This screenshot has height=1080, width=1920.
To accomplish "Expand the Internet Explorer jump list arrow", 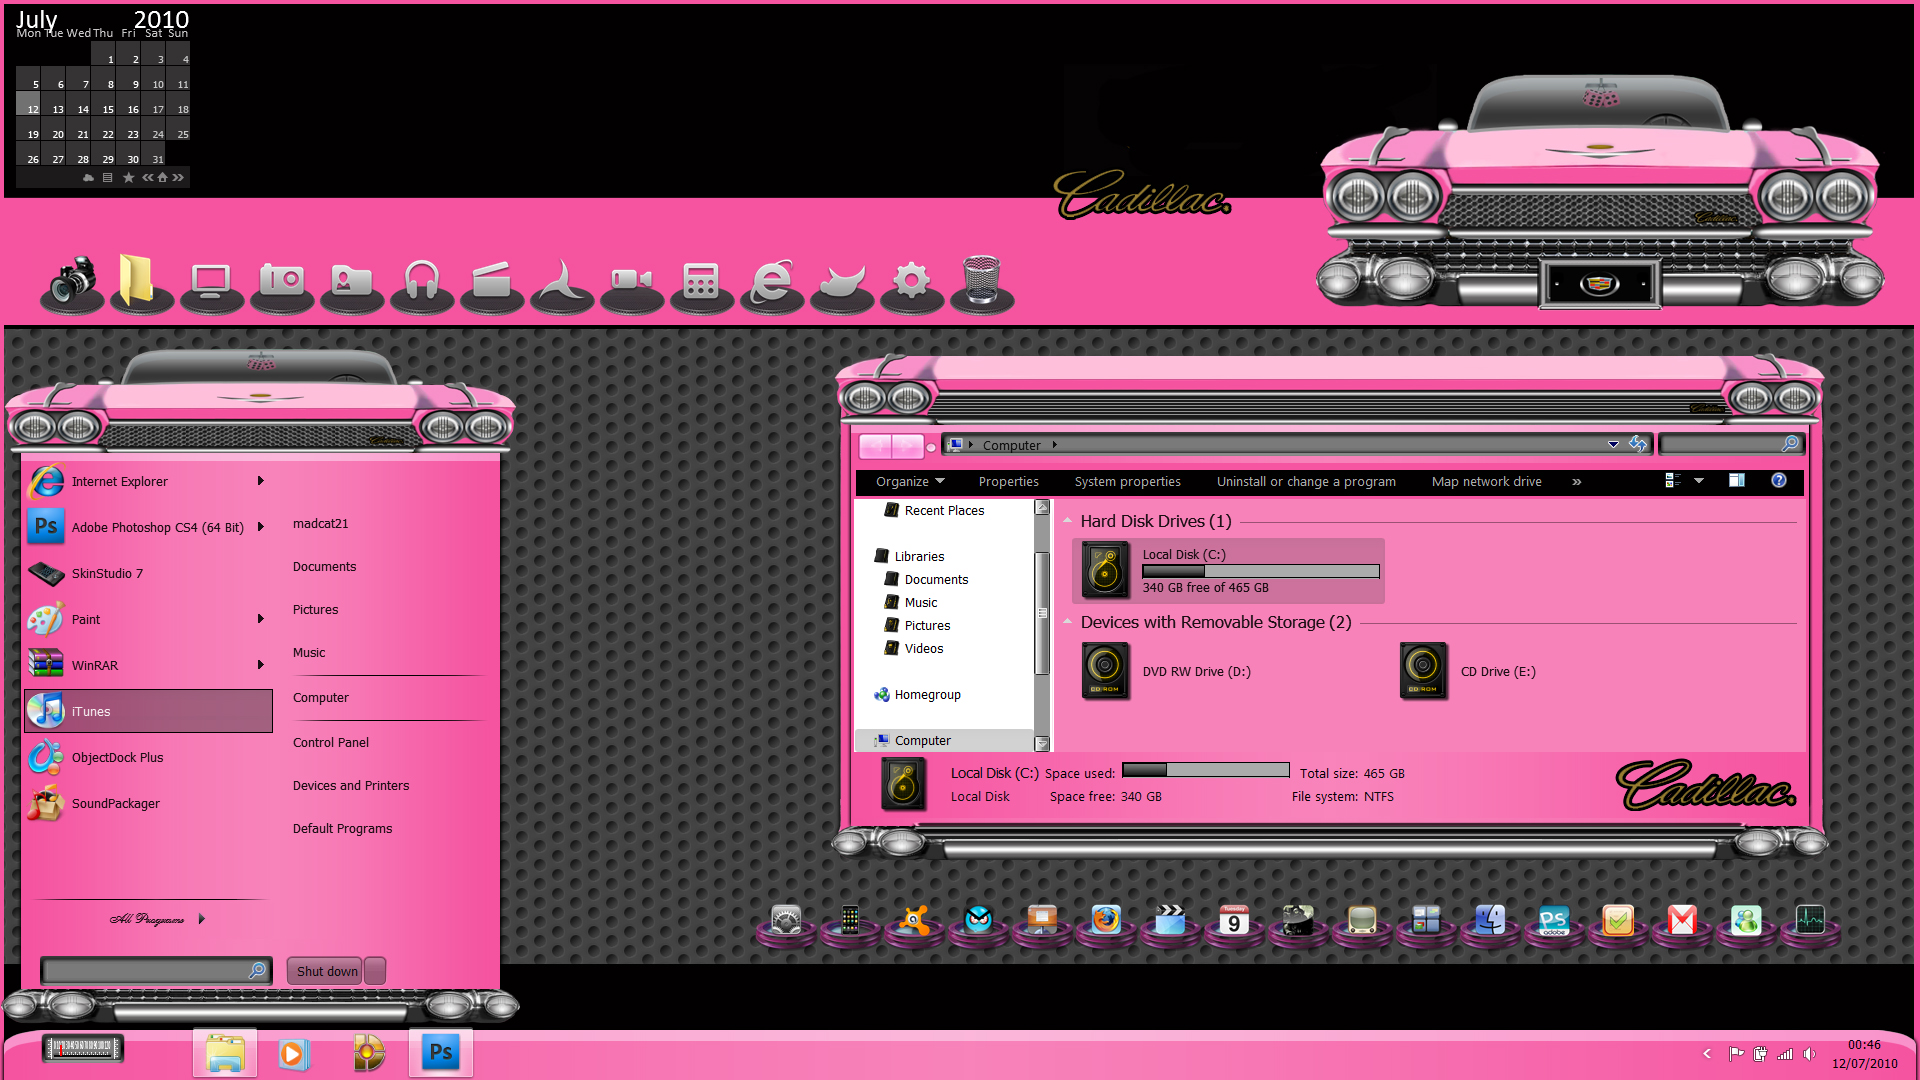I will 260,481.
